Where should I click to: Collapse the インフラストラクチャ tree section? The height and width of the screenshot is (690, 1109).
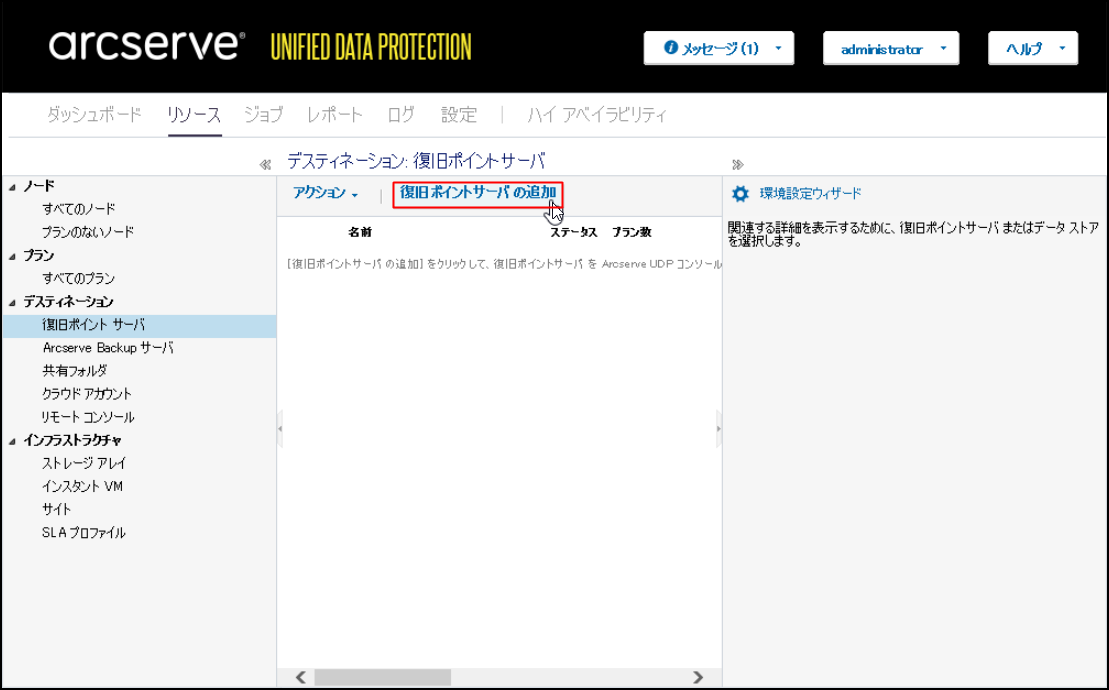tap(12, 441)
